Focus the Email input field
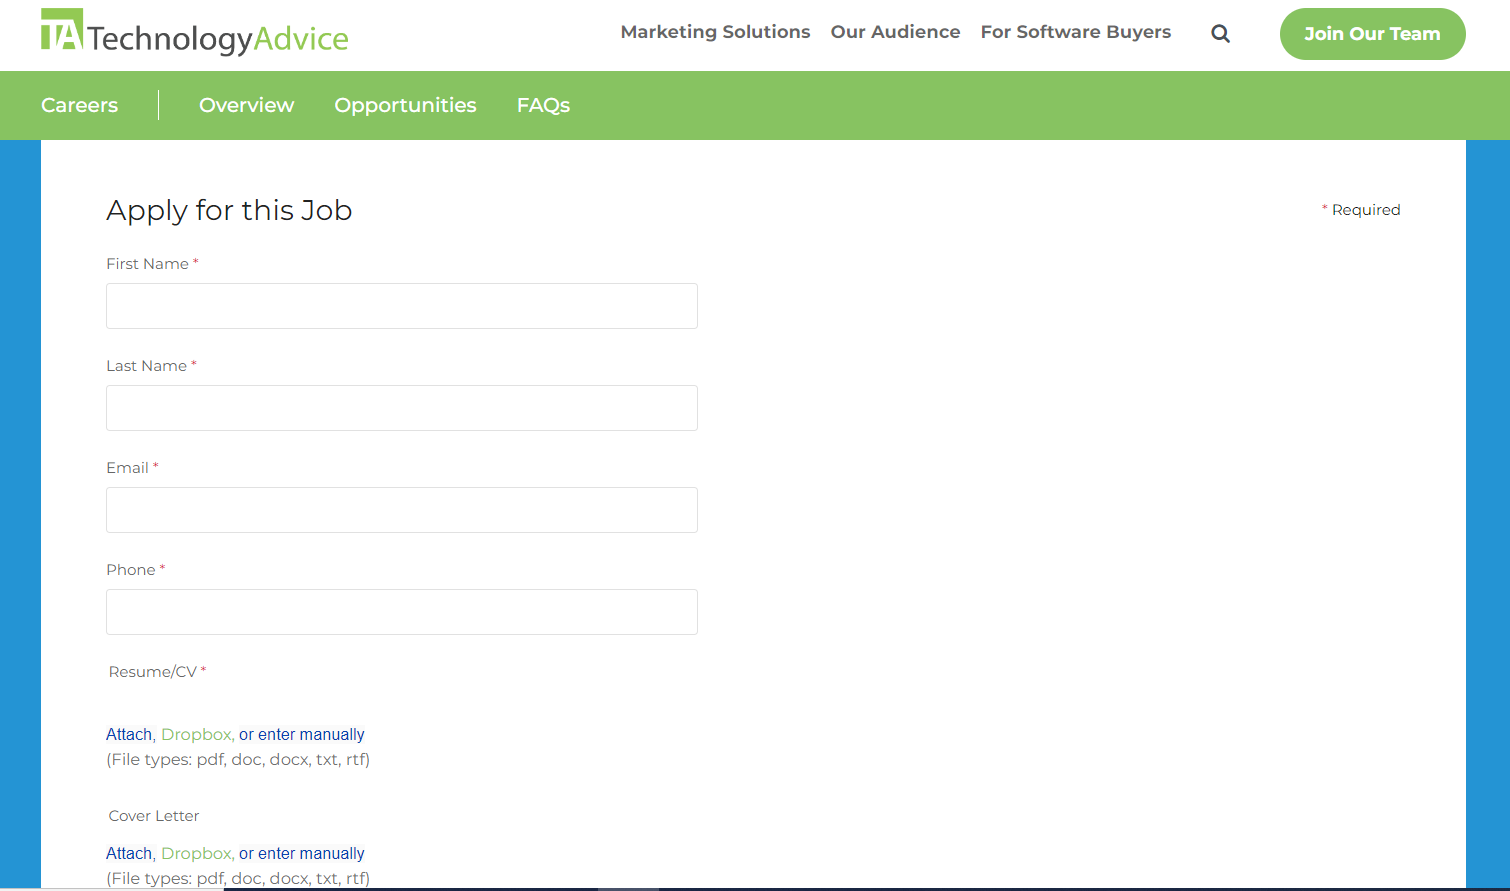The image size is (1510, 891). coord(400,510)
